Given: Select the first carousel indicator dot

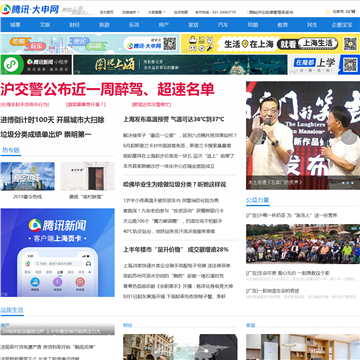Looking at the screenshot, I should (x=342, y=183).
